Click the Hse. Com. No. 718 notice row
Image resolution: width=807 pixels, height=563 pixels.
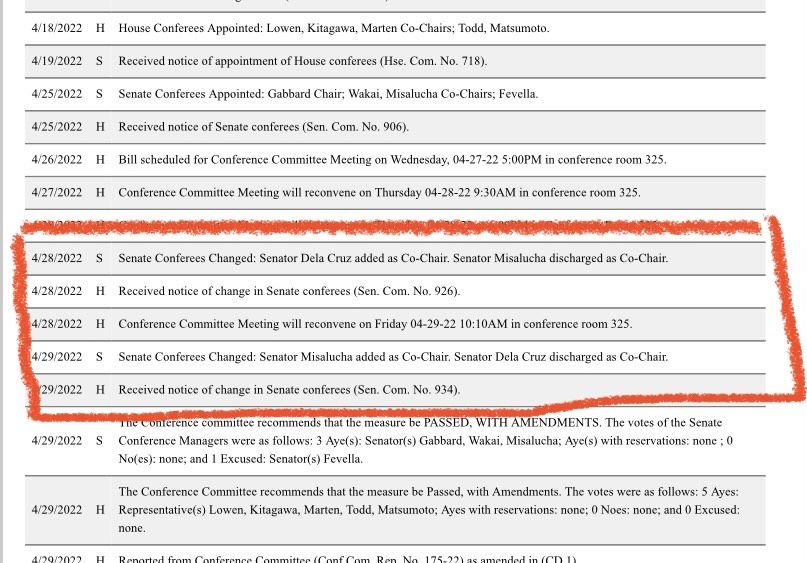point(302,61)
